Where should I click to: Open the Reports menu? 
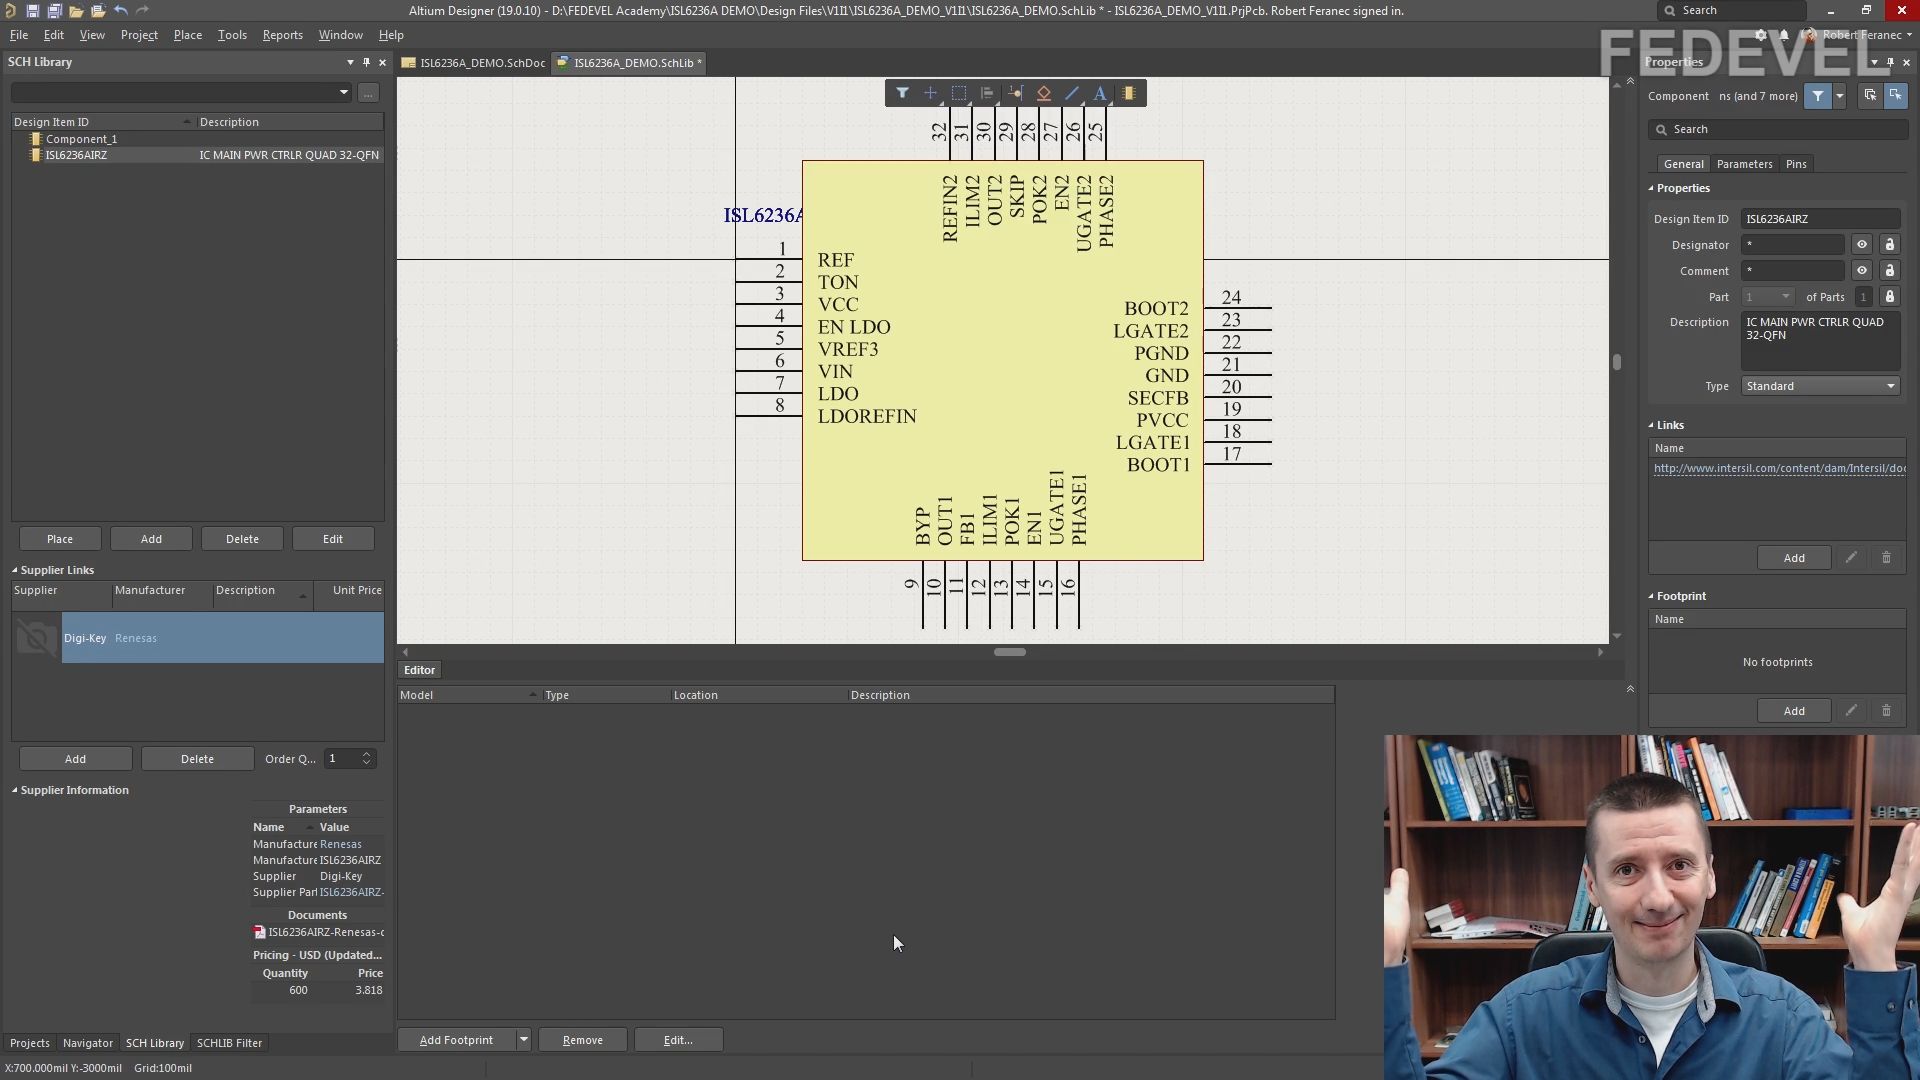pyautogui.click(x=282, y=35)
